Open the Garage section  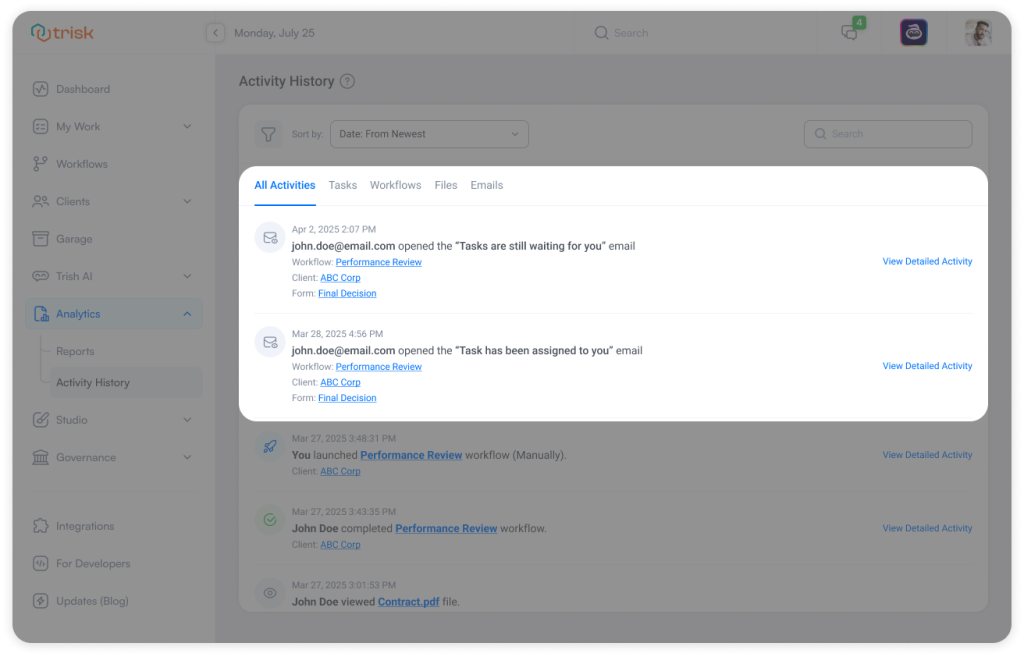pyautogui.click(x=74, y=238)
